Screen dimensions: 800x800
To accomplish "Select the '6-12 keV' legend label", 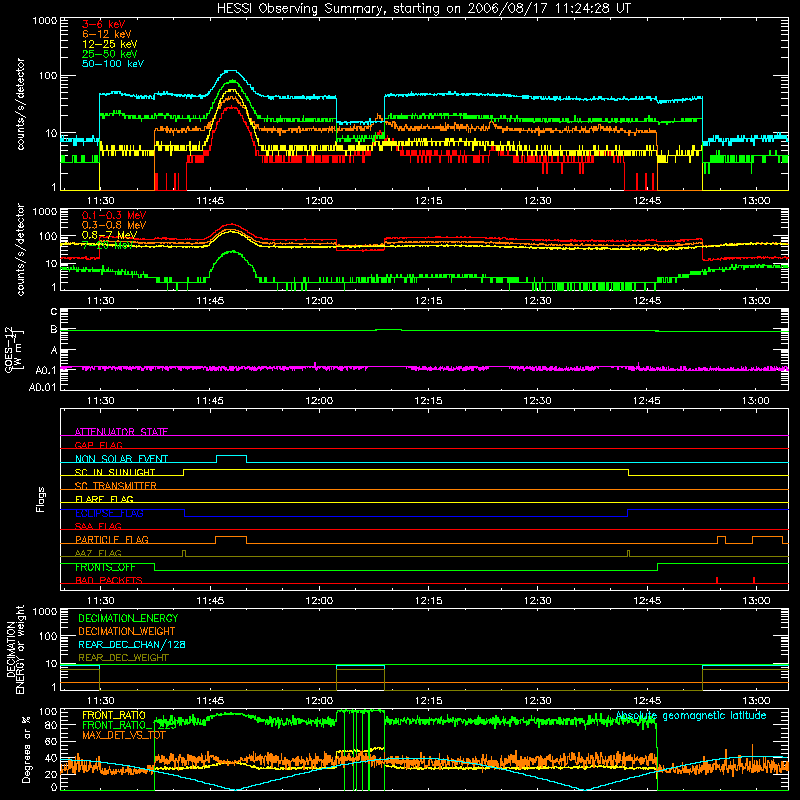I will point(107,34).
